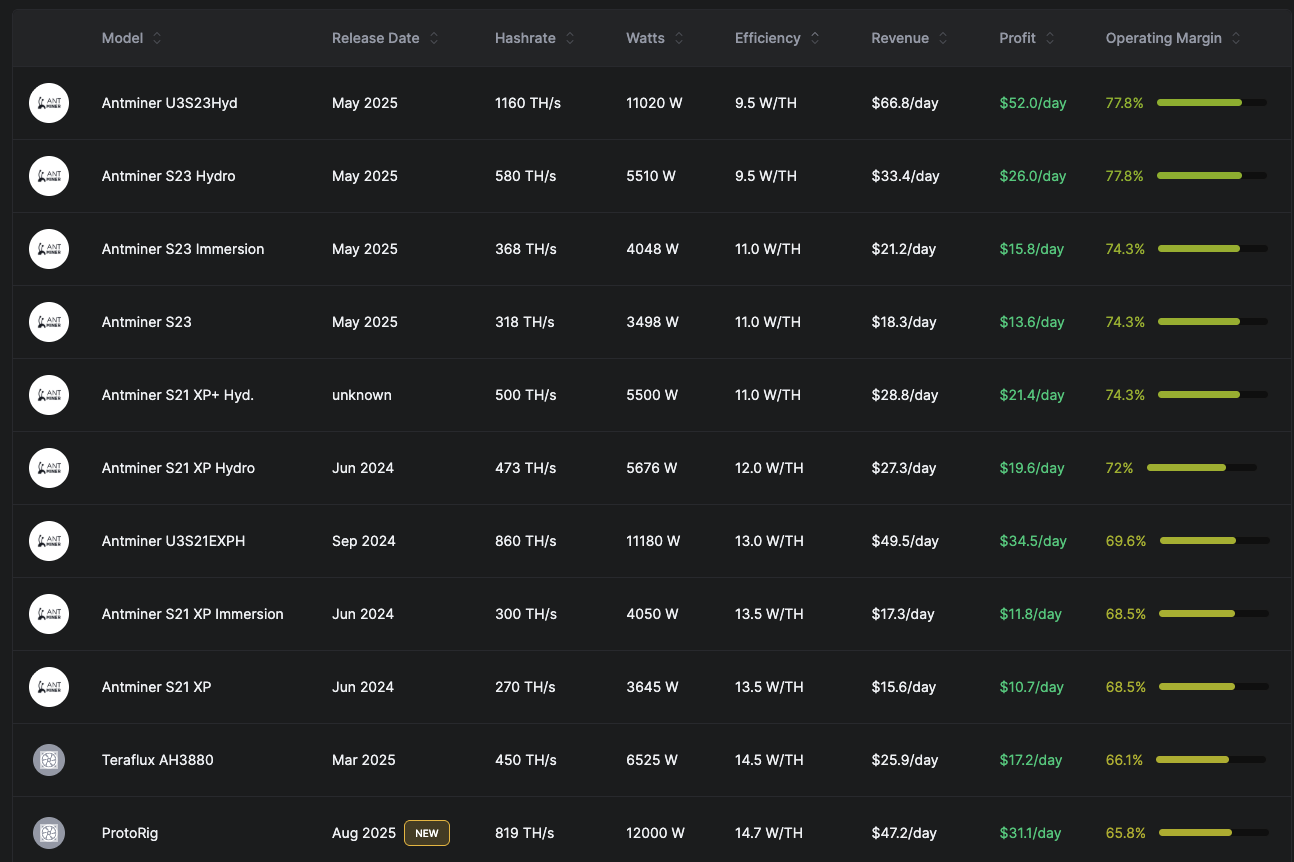Click the 1160 TH/s hashrate cell
The width and height of the screenshot is (1294, 862).
tap(528, 103)
